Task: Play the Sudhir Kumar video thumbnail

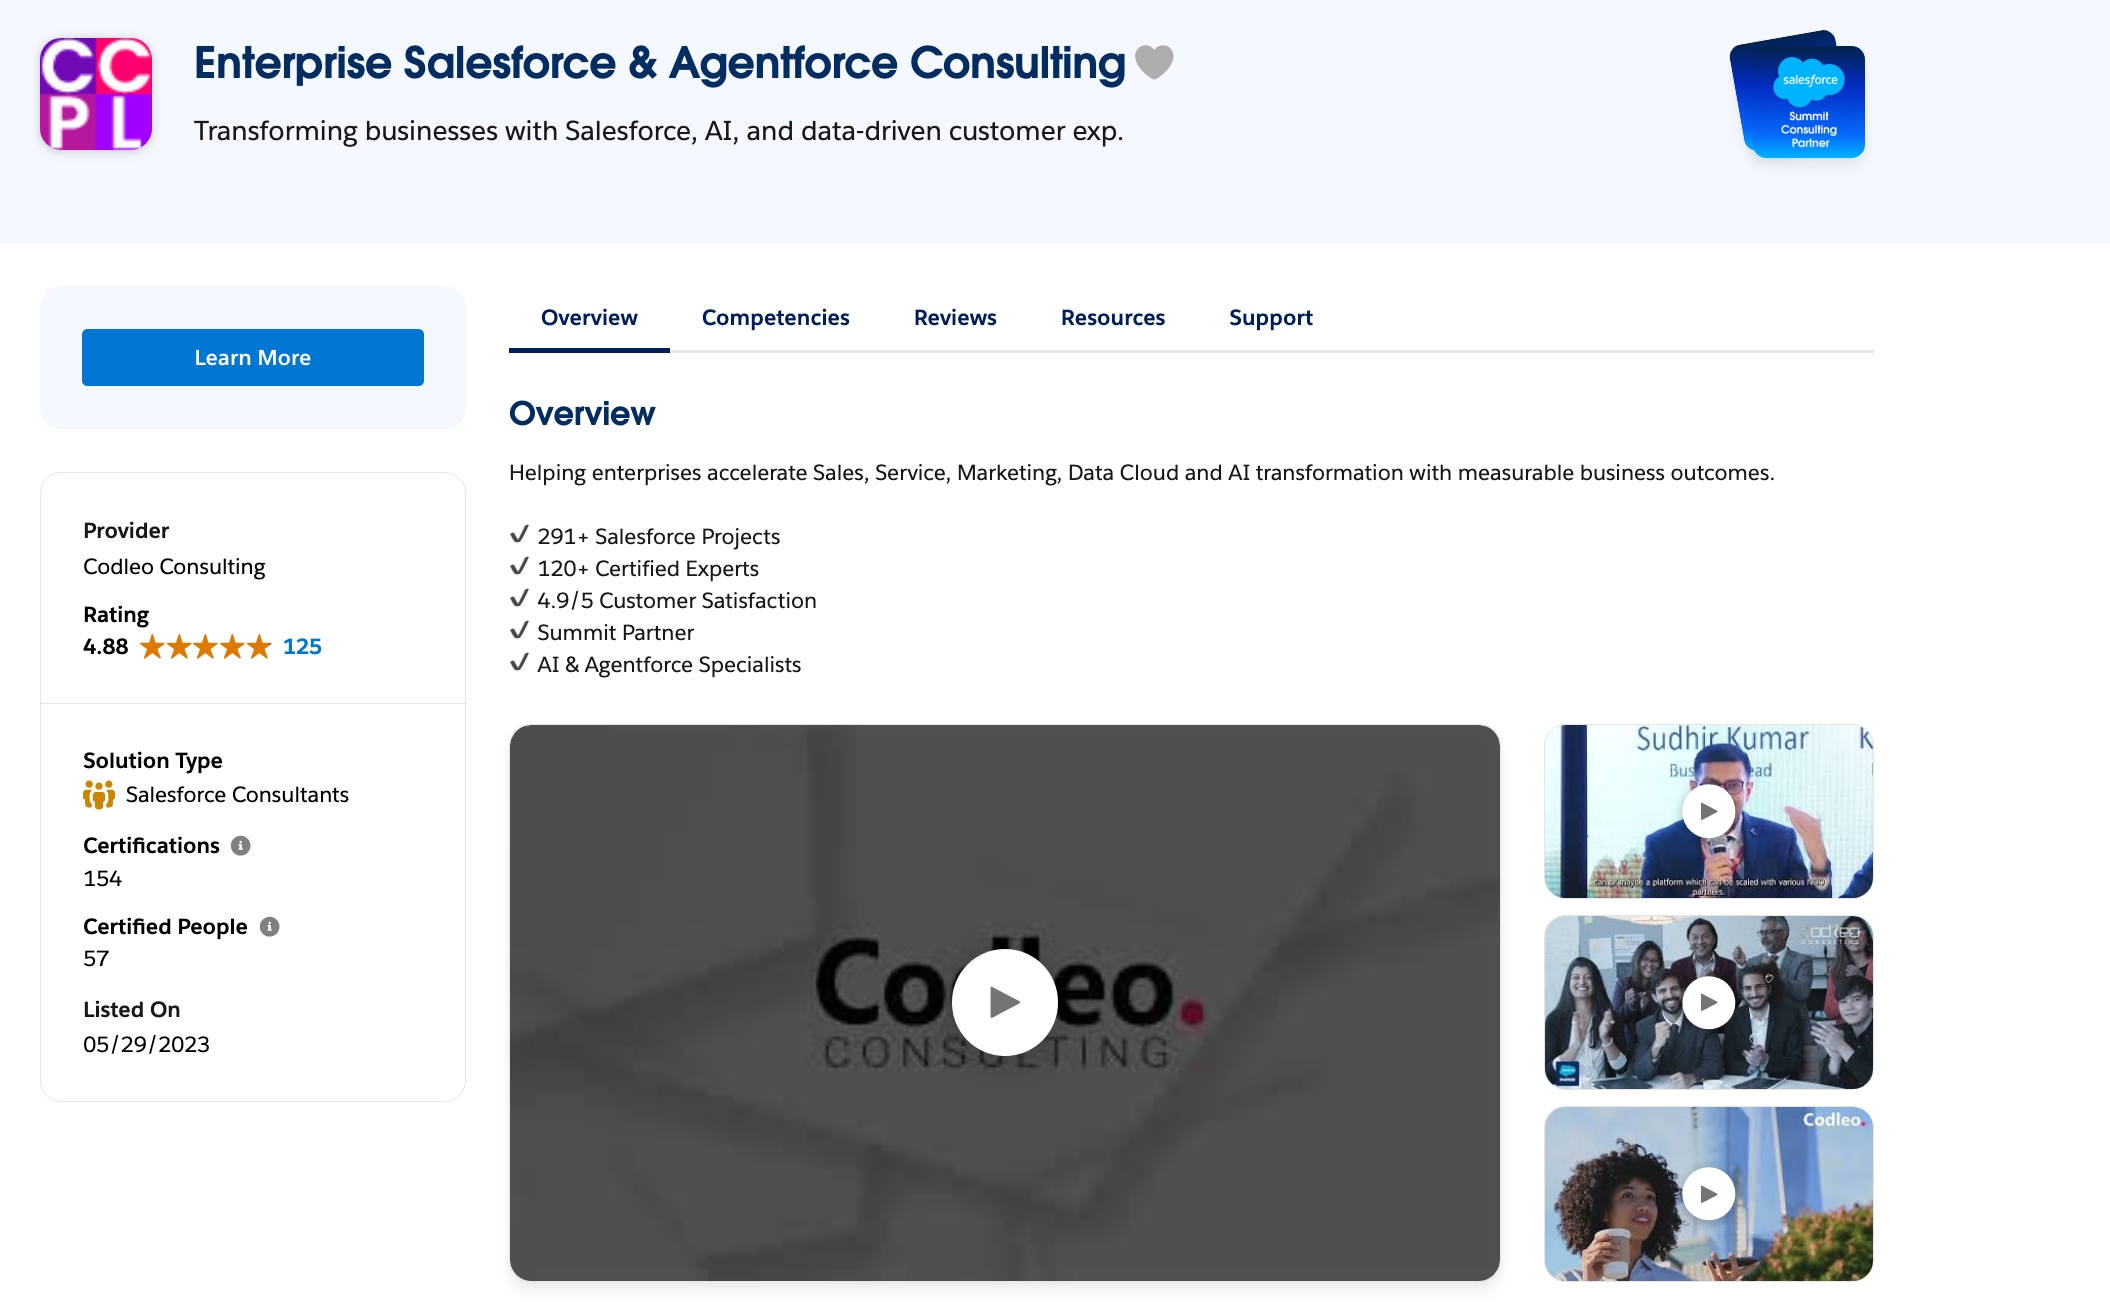Action: pos(1708,811)
